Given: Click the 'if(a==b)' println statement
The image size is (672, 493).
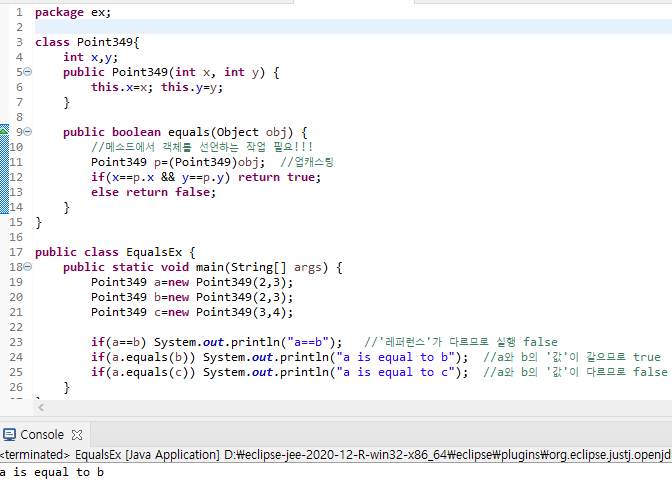Looking at the screenshot, I should 216,342.
